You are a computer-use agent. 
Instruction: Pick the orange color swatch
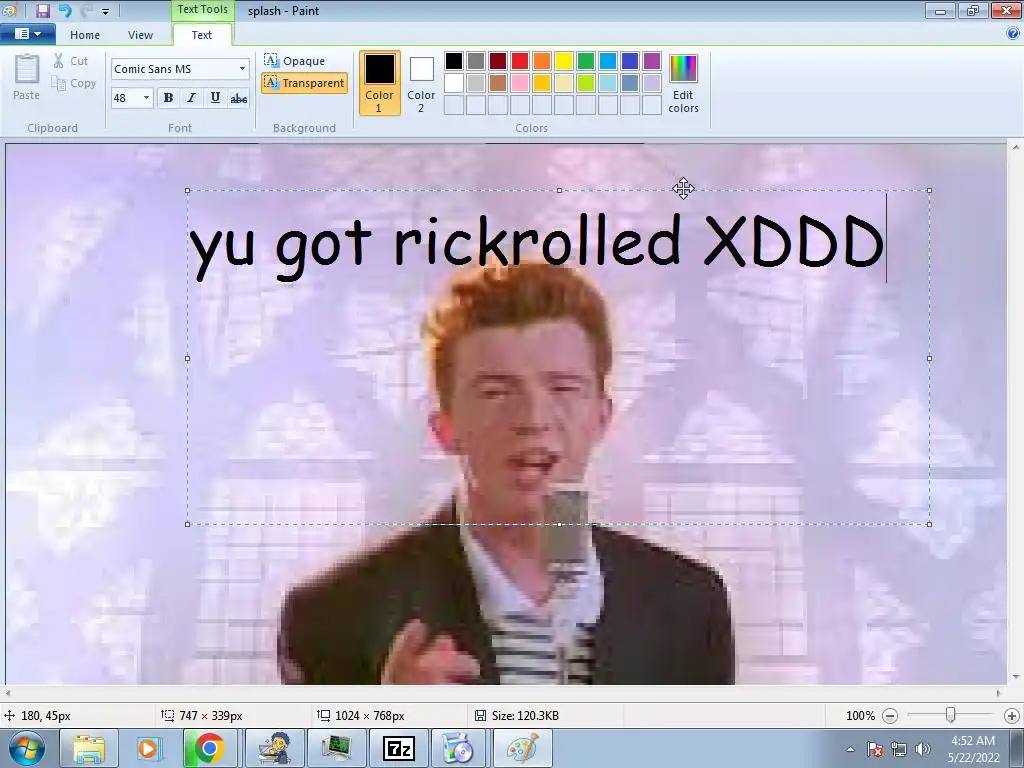(542, 61)
